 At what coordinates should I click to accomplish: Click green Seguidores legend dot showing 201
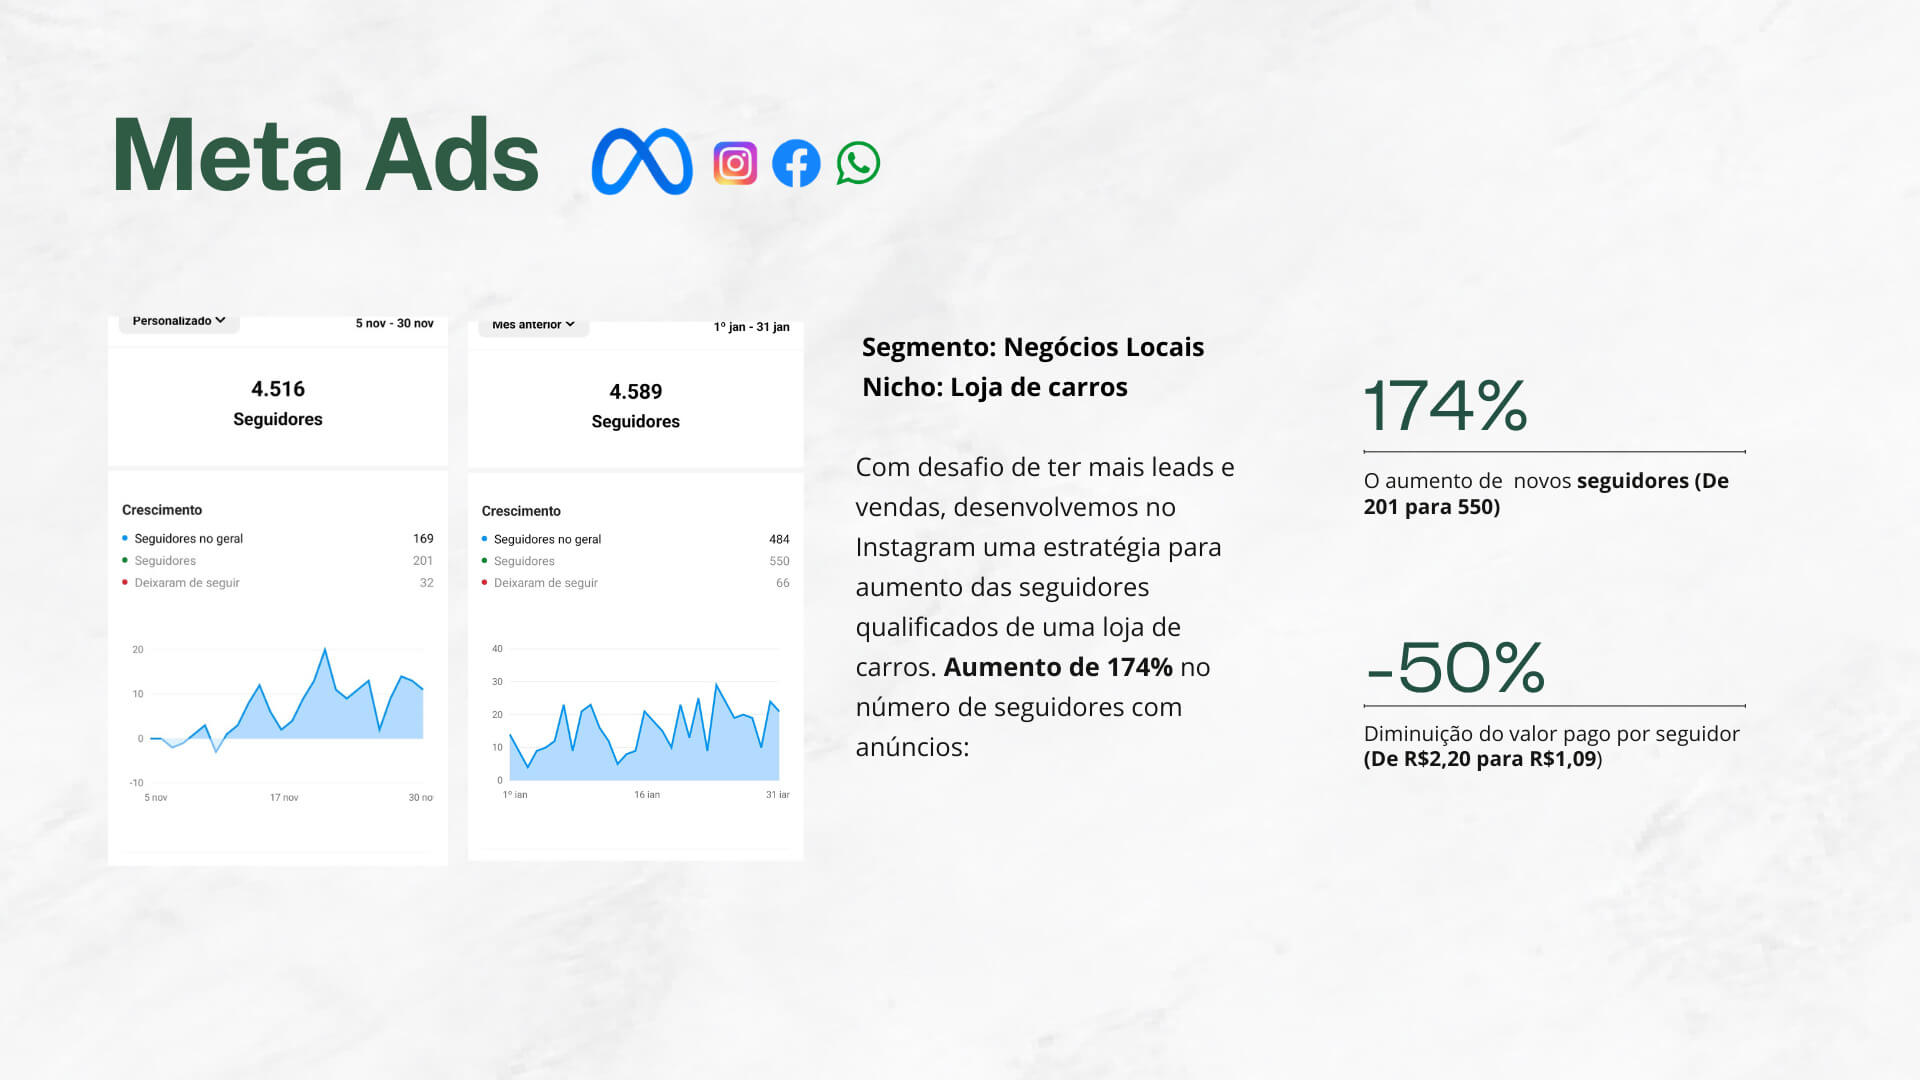(x=125, y=560)
